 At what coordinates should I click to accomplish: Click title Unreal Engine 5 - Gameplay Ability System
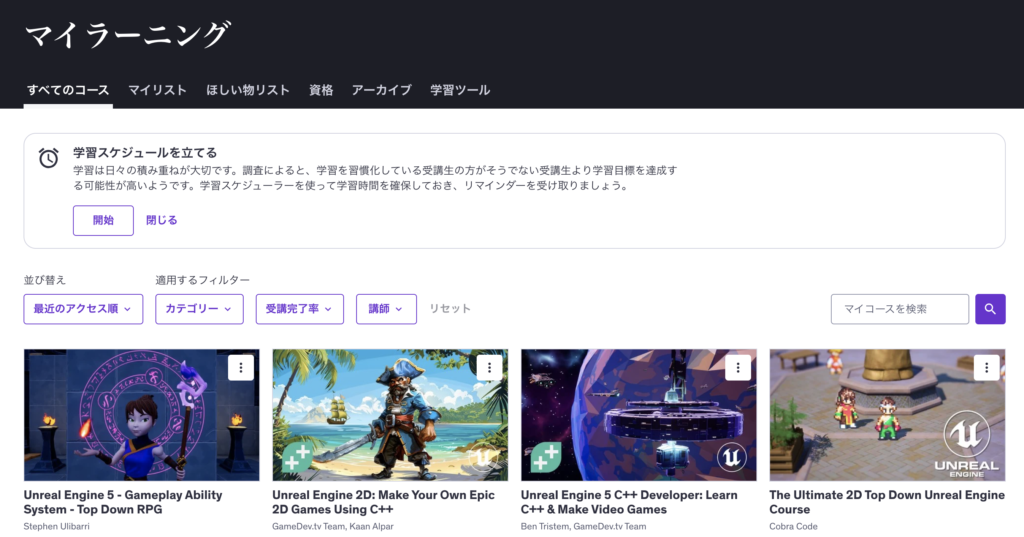123,502
